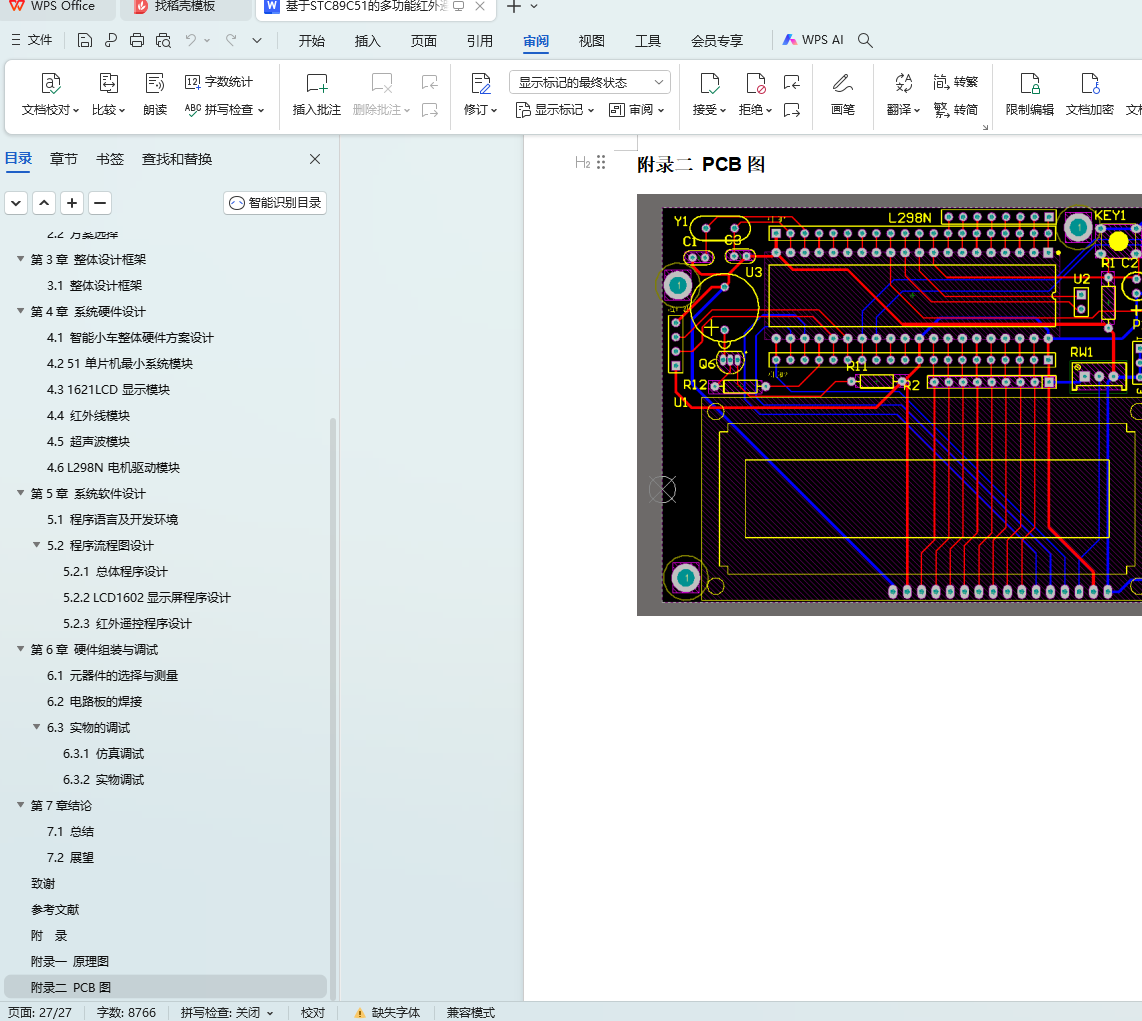Click the print icon in quick toolbar
Screen dimensions: 1142x1021
pos(137,41)
